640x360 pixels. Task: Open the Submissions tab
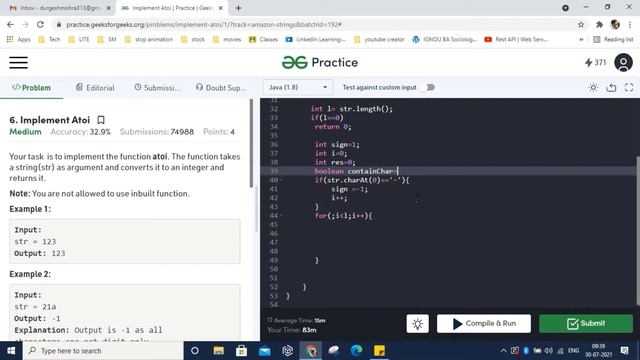pyautogui.click(x=157, y=88)
